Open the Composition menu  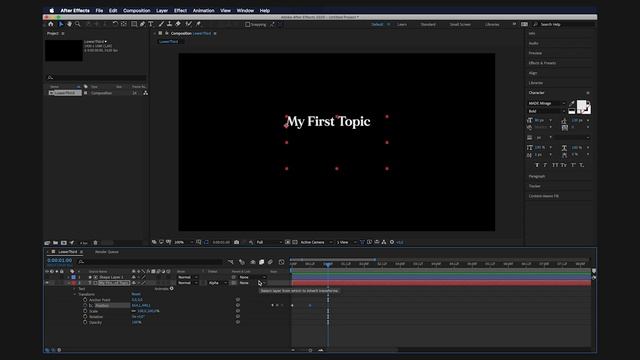(137, 11)
